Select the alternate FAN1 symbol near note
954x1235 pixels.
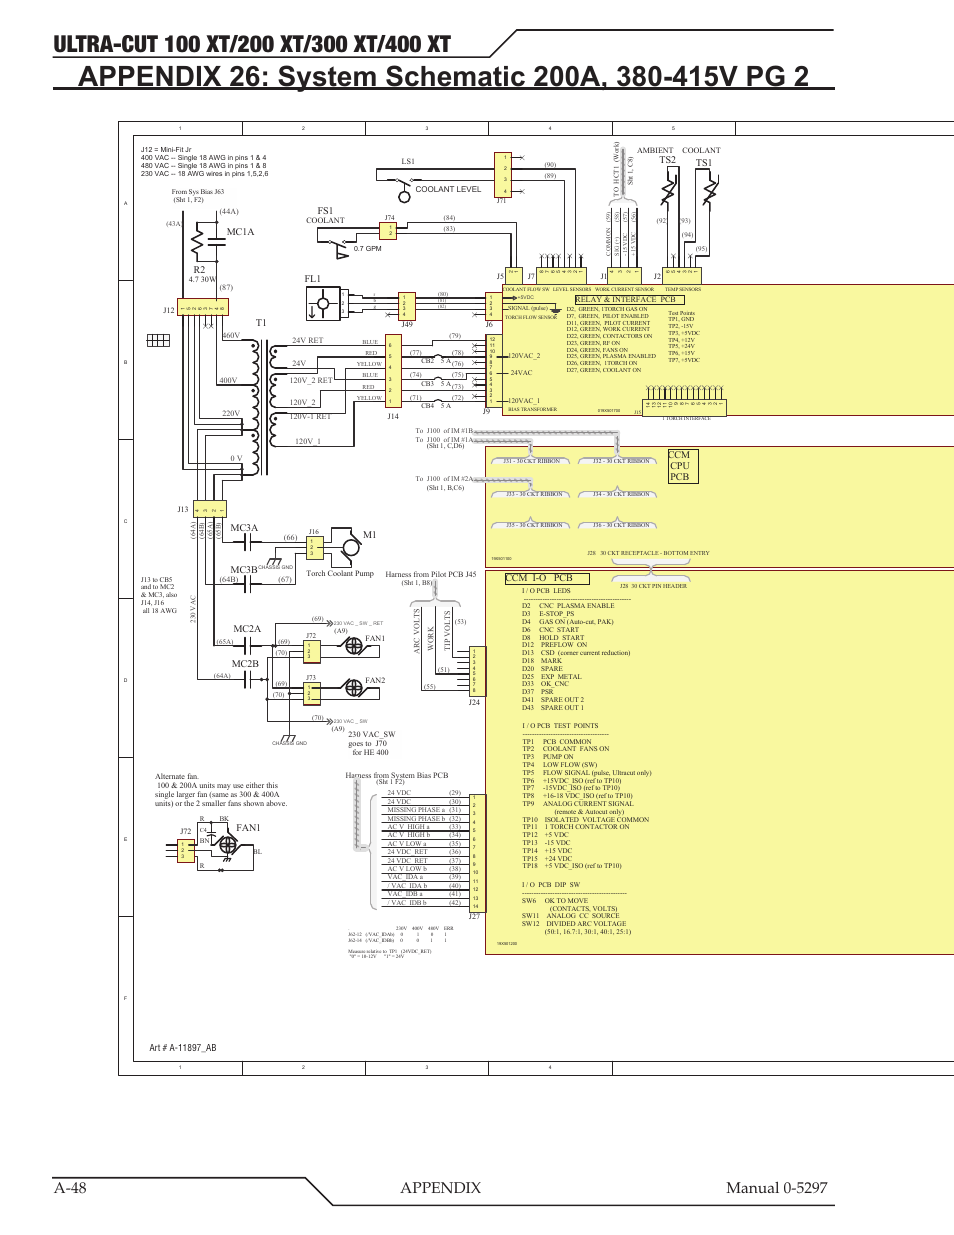pos(228,845)
